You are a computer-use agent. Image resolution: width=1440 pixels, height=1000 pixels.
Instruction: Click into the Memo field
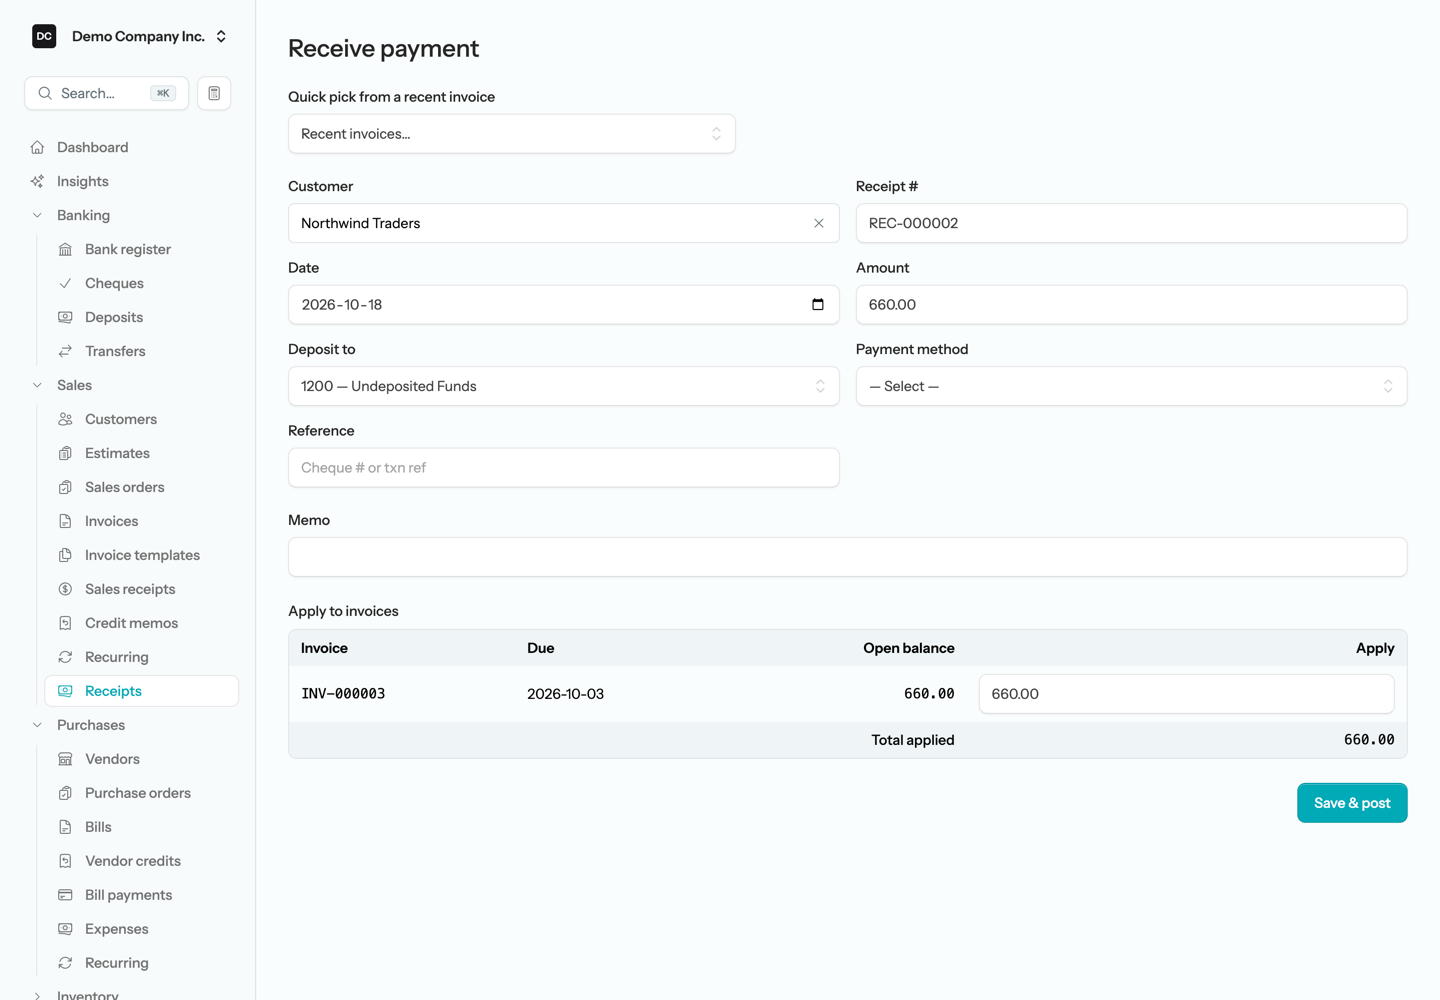click(848, 557)
